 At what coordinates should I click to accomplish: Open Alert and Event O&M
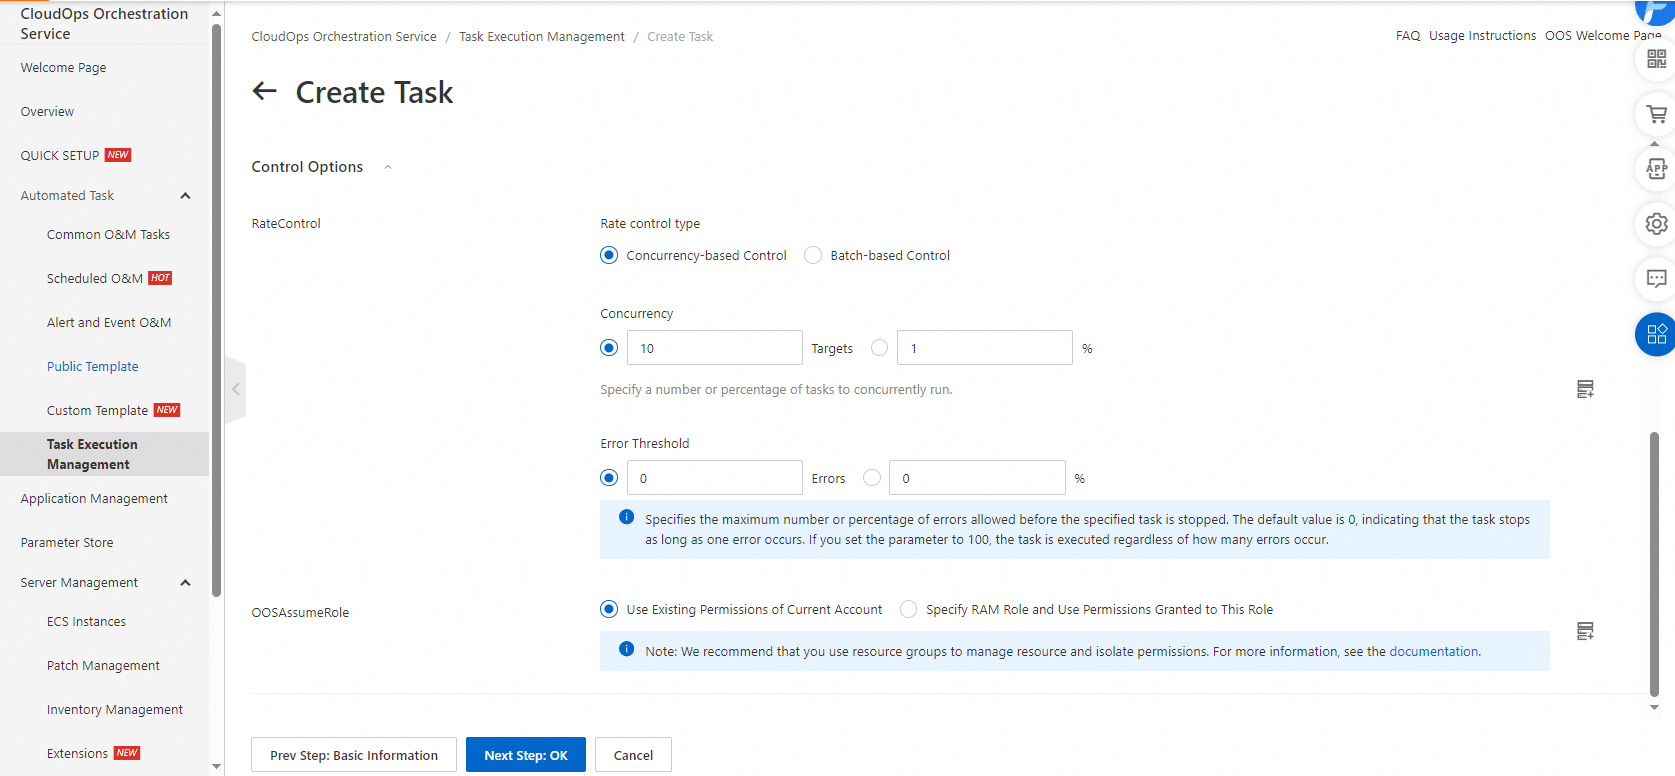pyautogui.click(x=109, y=323)
